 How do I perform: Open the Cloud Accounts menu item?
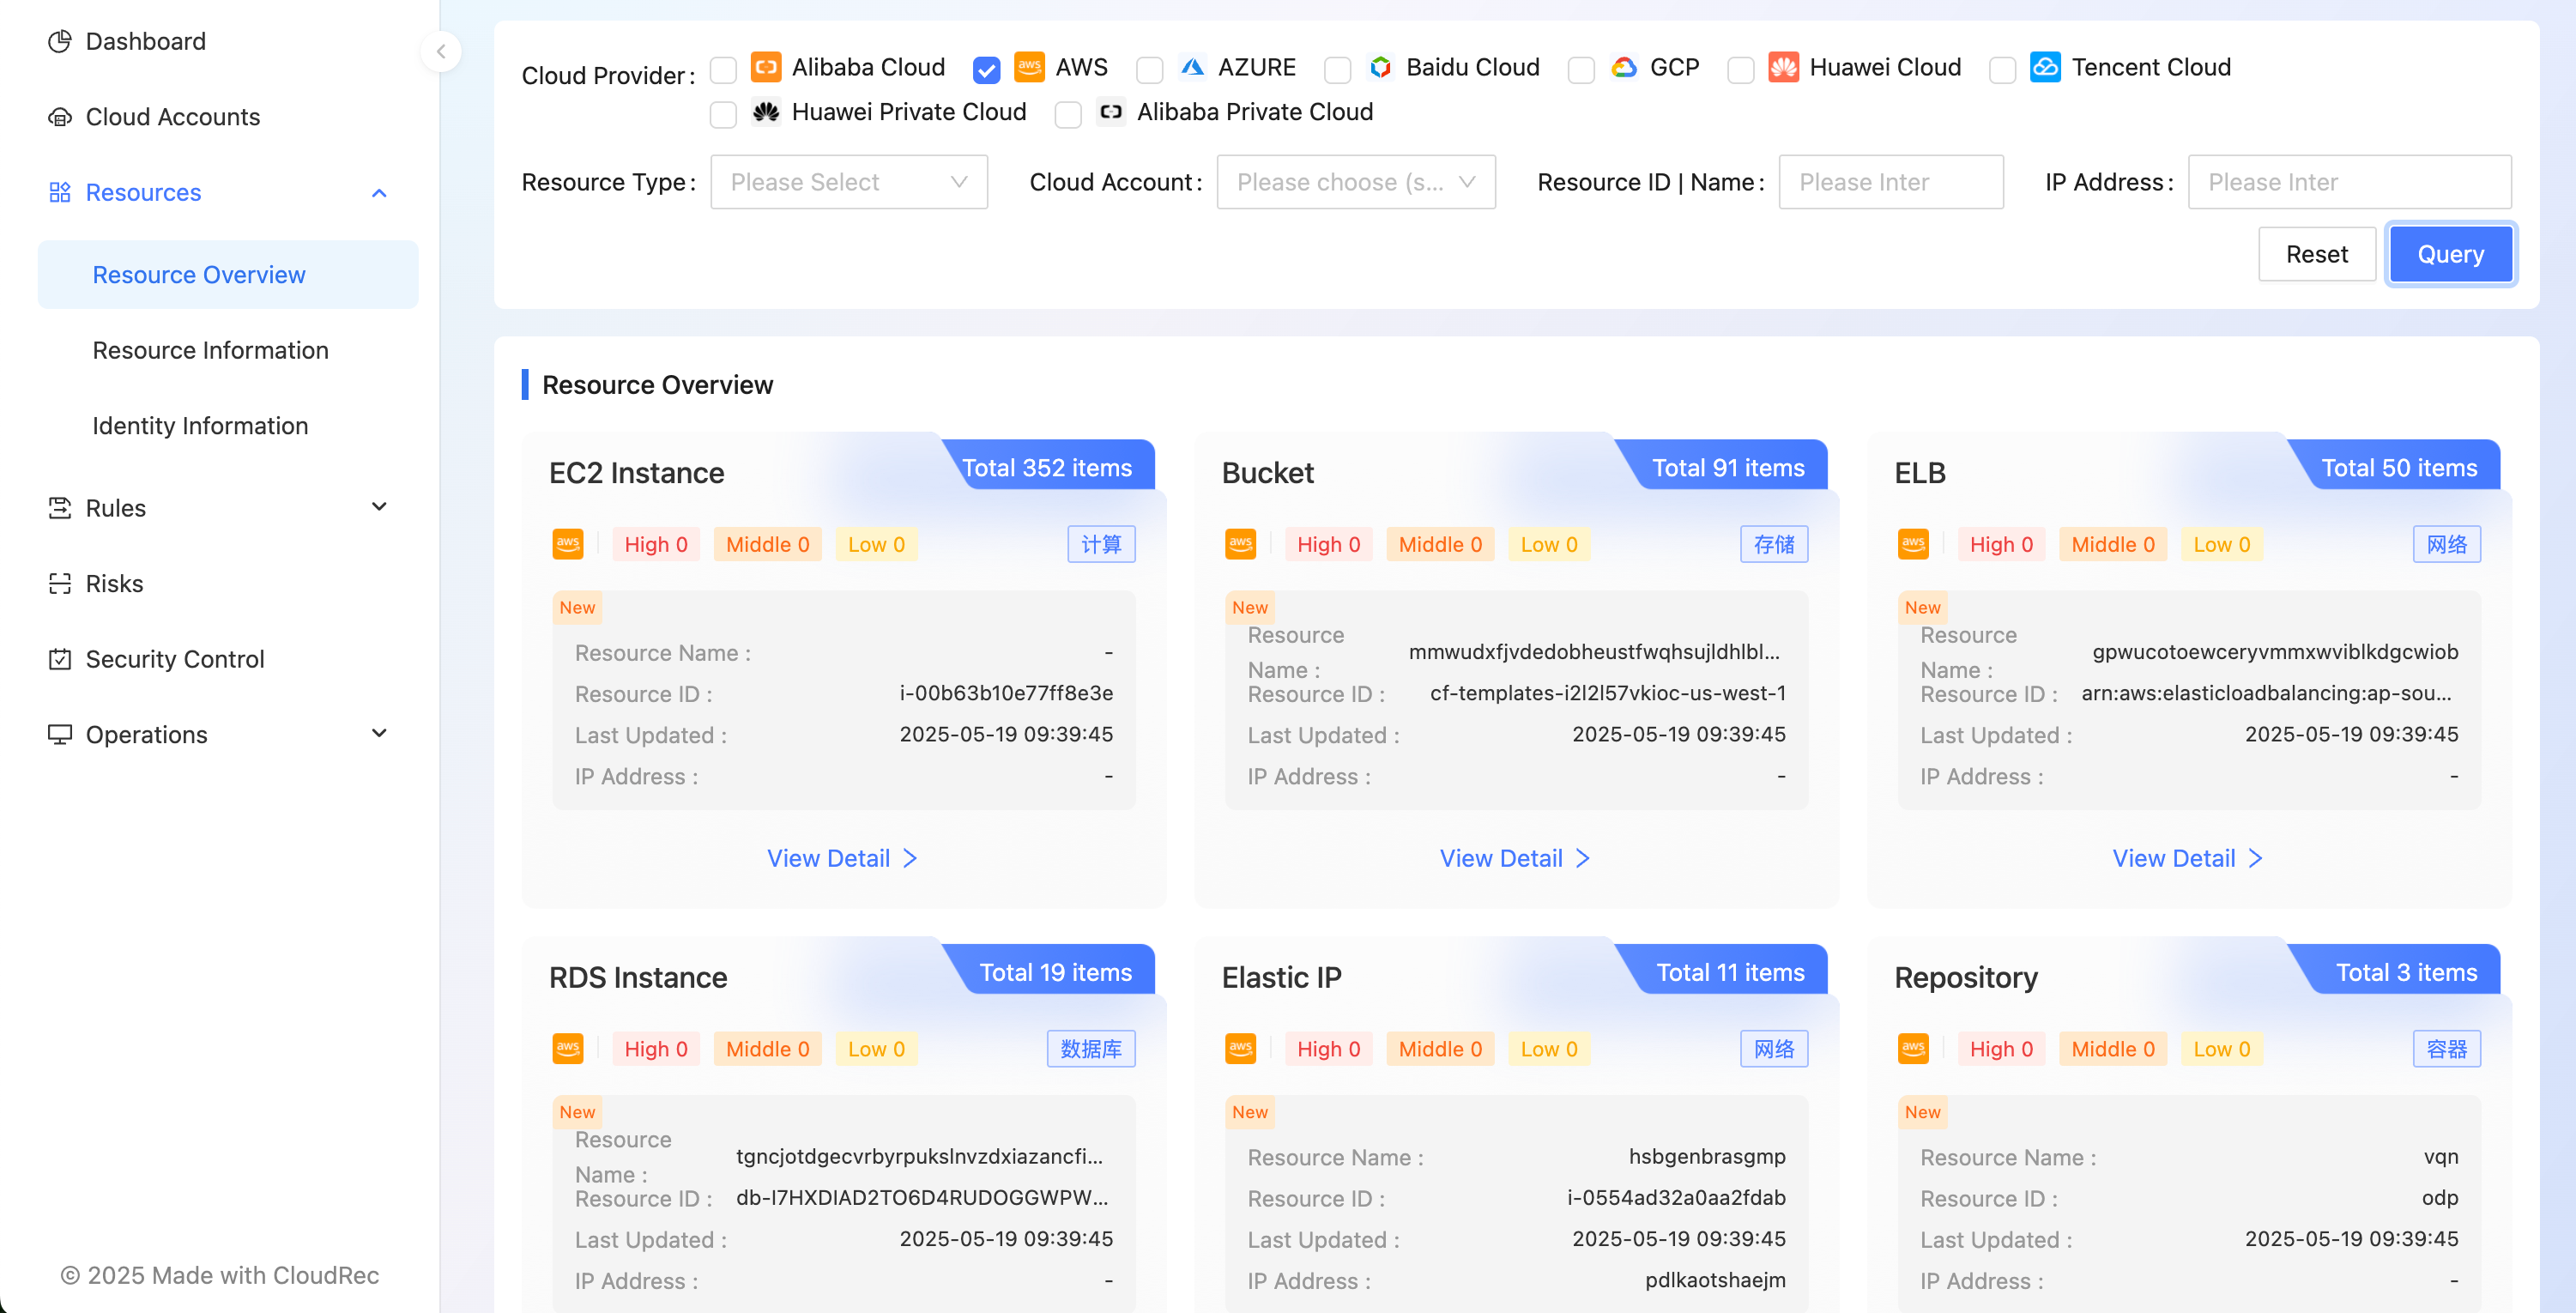point(228,117)
